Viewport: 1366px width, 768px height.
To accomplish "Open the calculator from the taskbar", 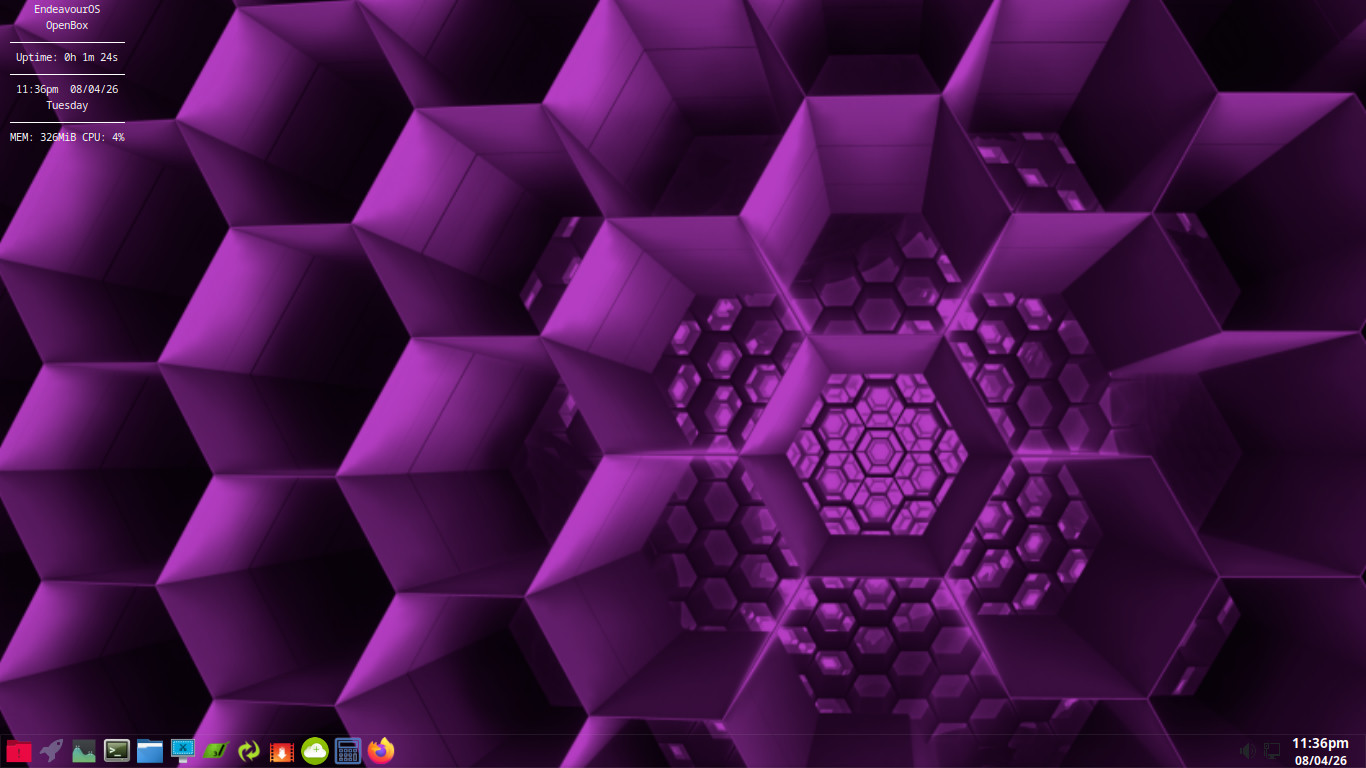I will [x=348, y=750].
